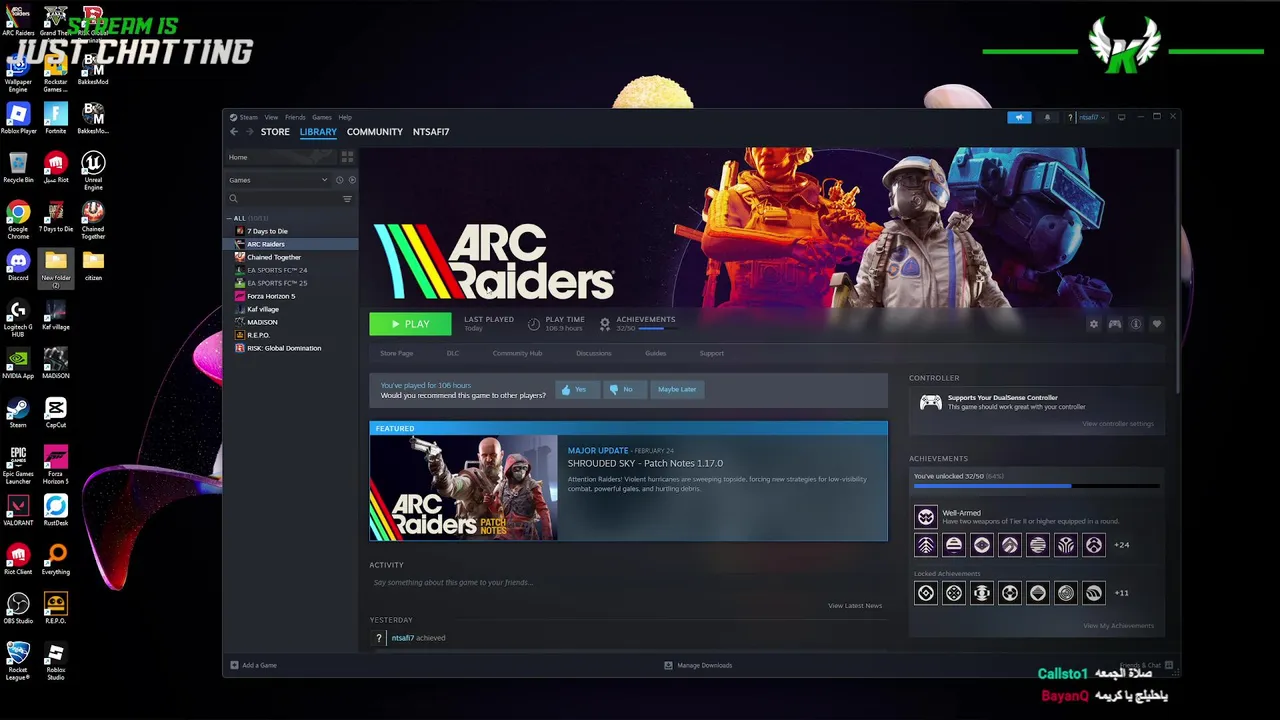Click No for game recommendation
Image resolution: width=1280 pixels, height=720 pixels.
pos(623,389)
